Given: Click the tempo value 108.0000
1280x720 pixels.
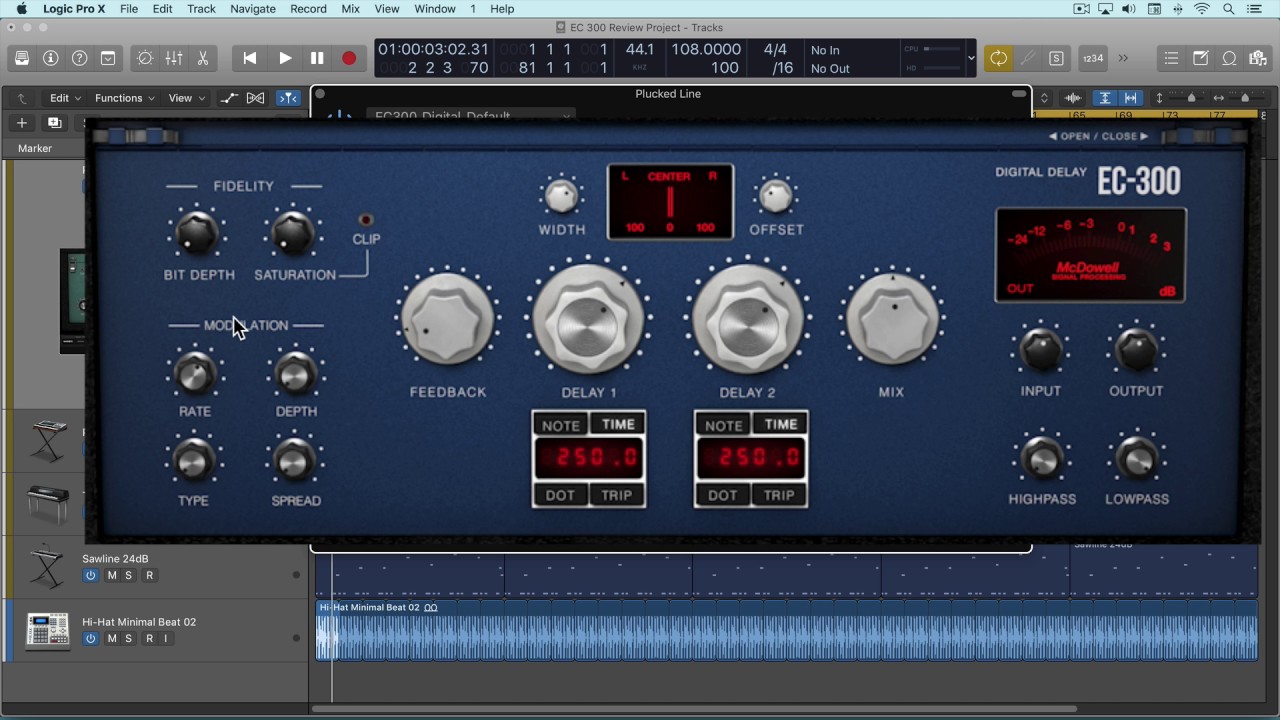Looking at the screenshot, I should (x=706, y=50).
